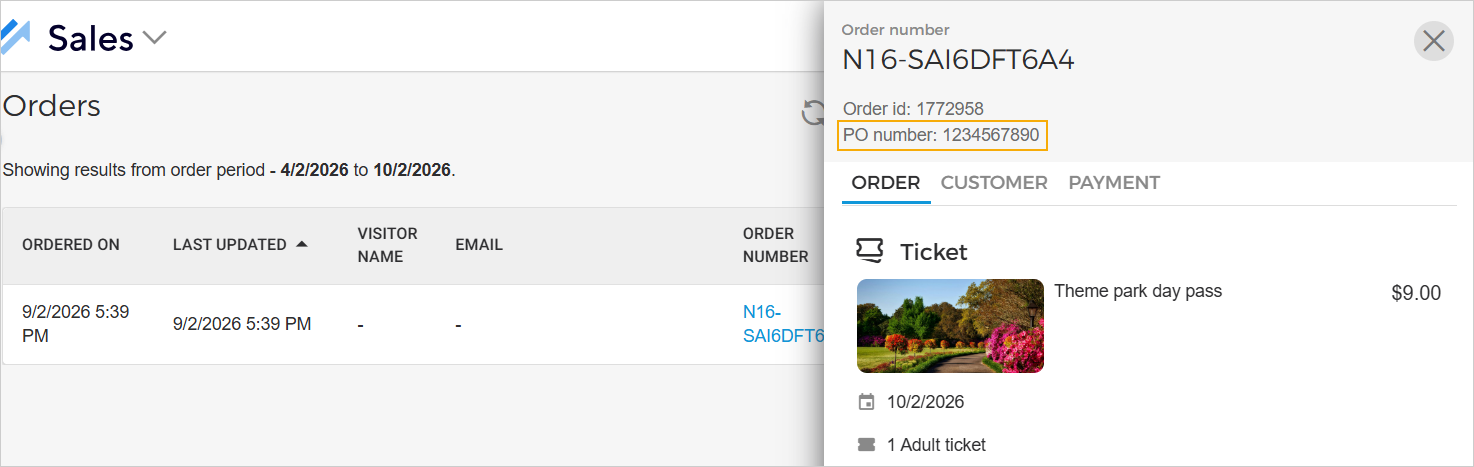Expand the Sales dropdown chevron
Screen dimensions: 1474x467
point(154,38)
